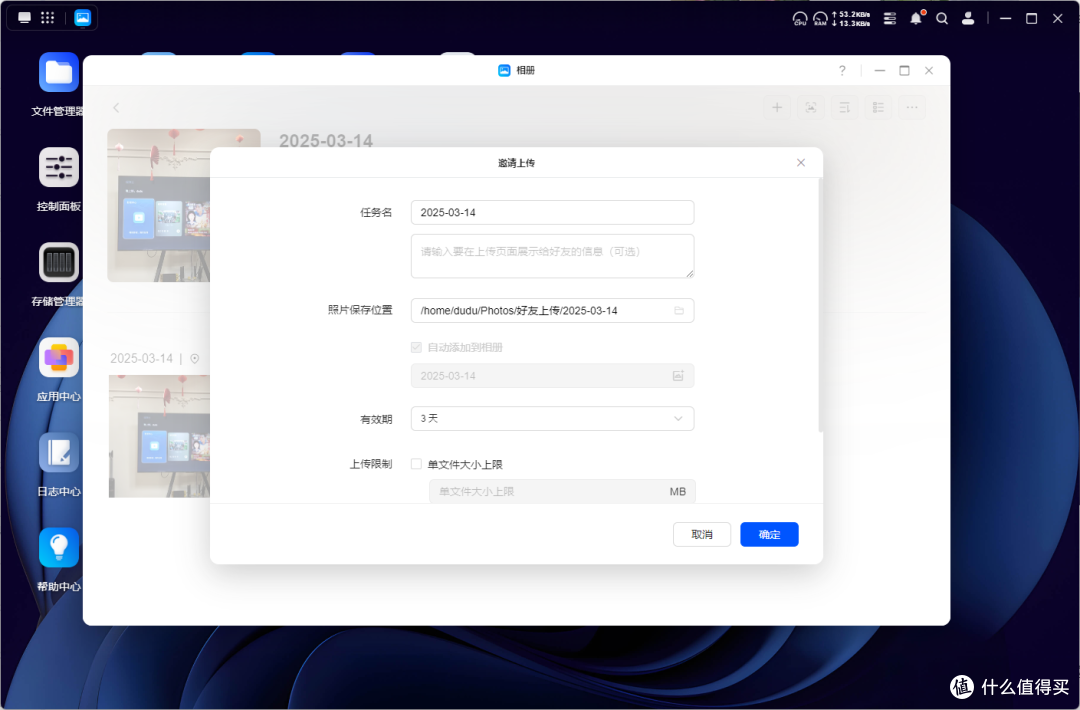Open the app grid launcher icon
Image resolution: width=1080 pixels, height=710 pixels.
[x=48, y=18]
